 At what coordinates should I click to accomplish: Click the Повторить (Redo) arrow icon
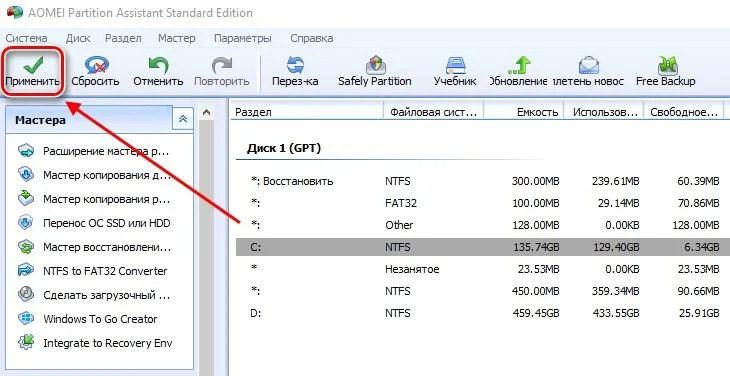[222, 65]
